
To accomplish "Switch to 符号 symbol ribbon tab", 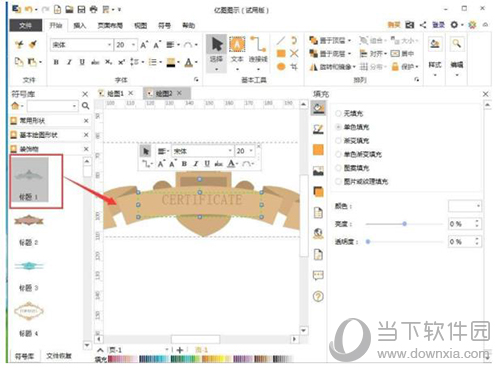I will 164,25.
